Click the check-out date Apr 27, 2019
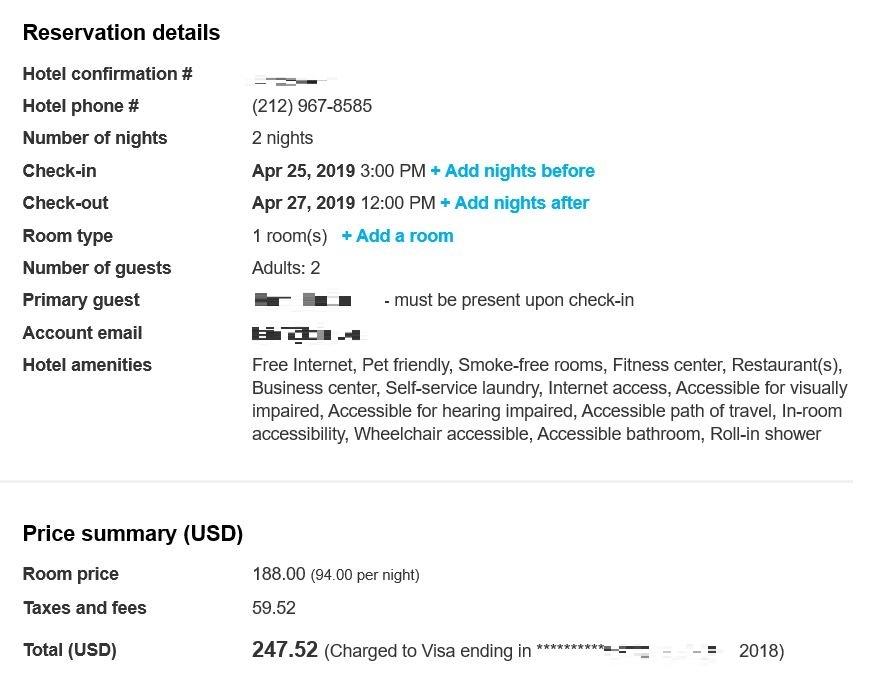This screenshot has height=683, width=870. [303, 203]
